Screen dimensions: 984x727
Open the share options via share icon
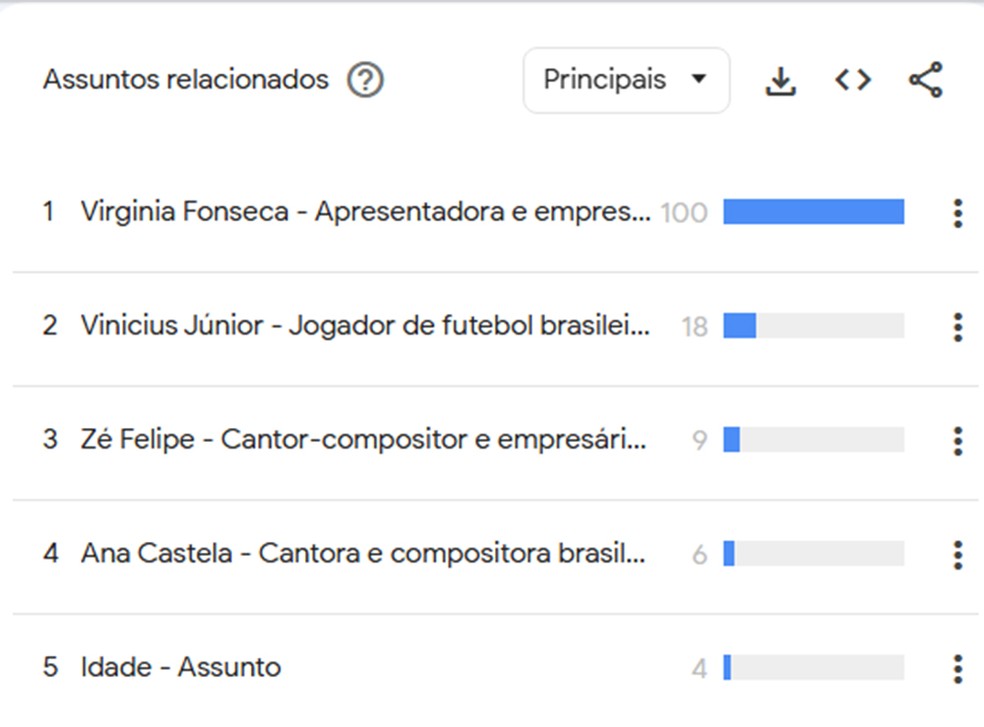924,80
